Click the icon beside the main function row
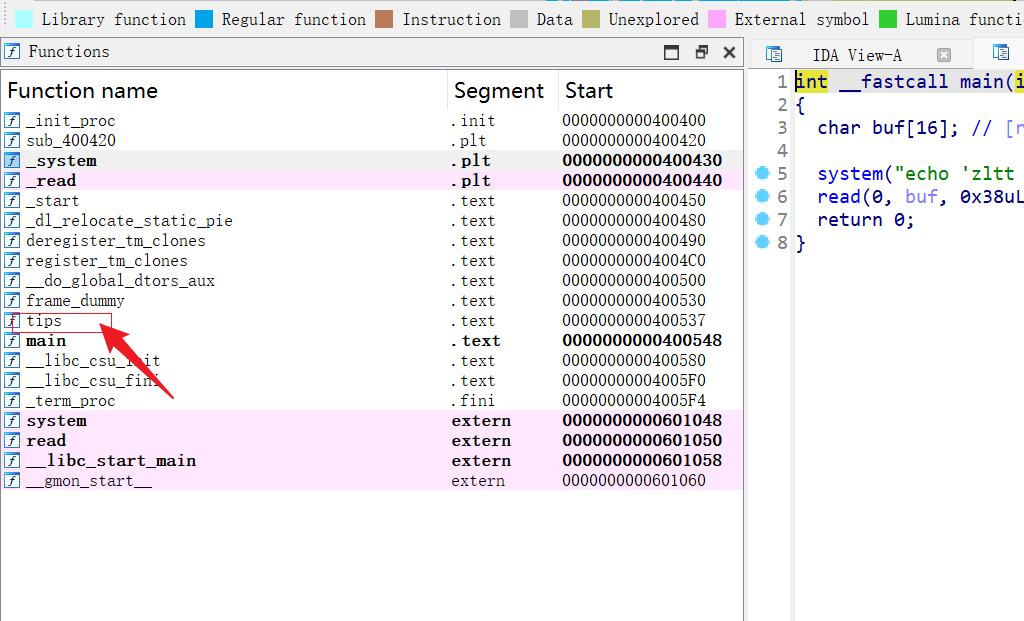The width and height of the screenshot is (1024, 621). point(13,341)
